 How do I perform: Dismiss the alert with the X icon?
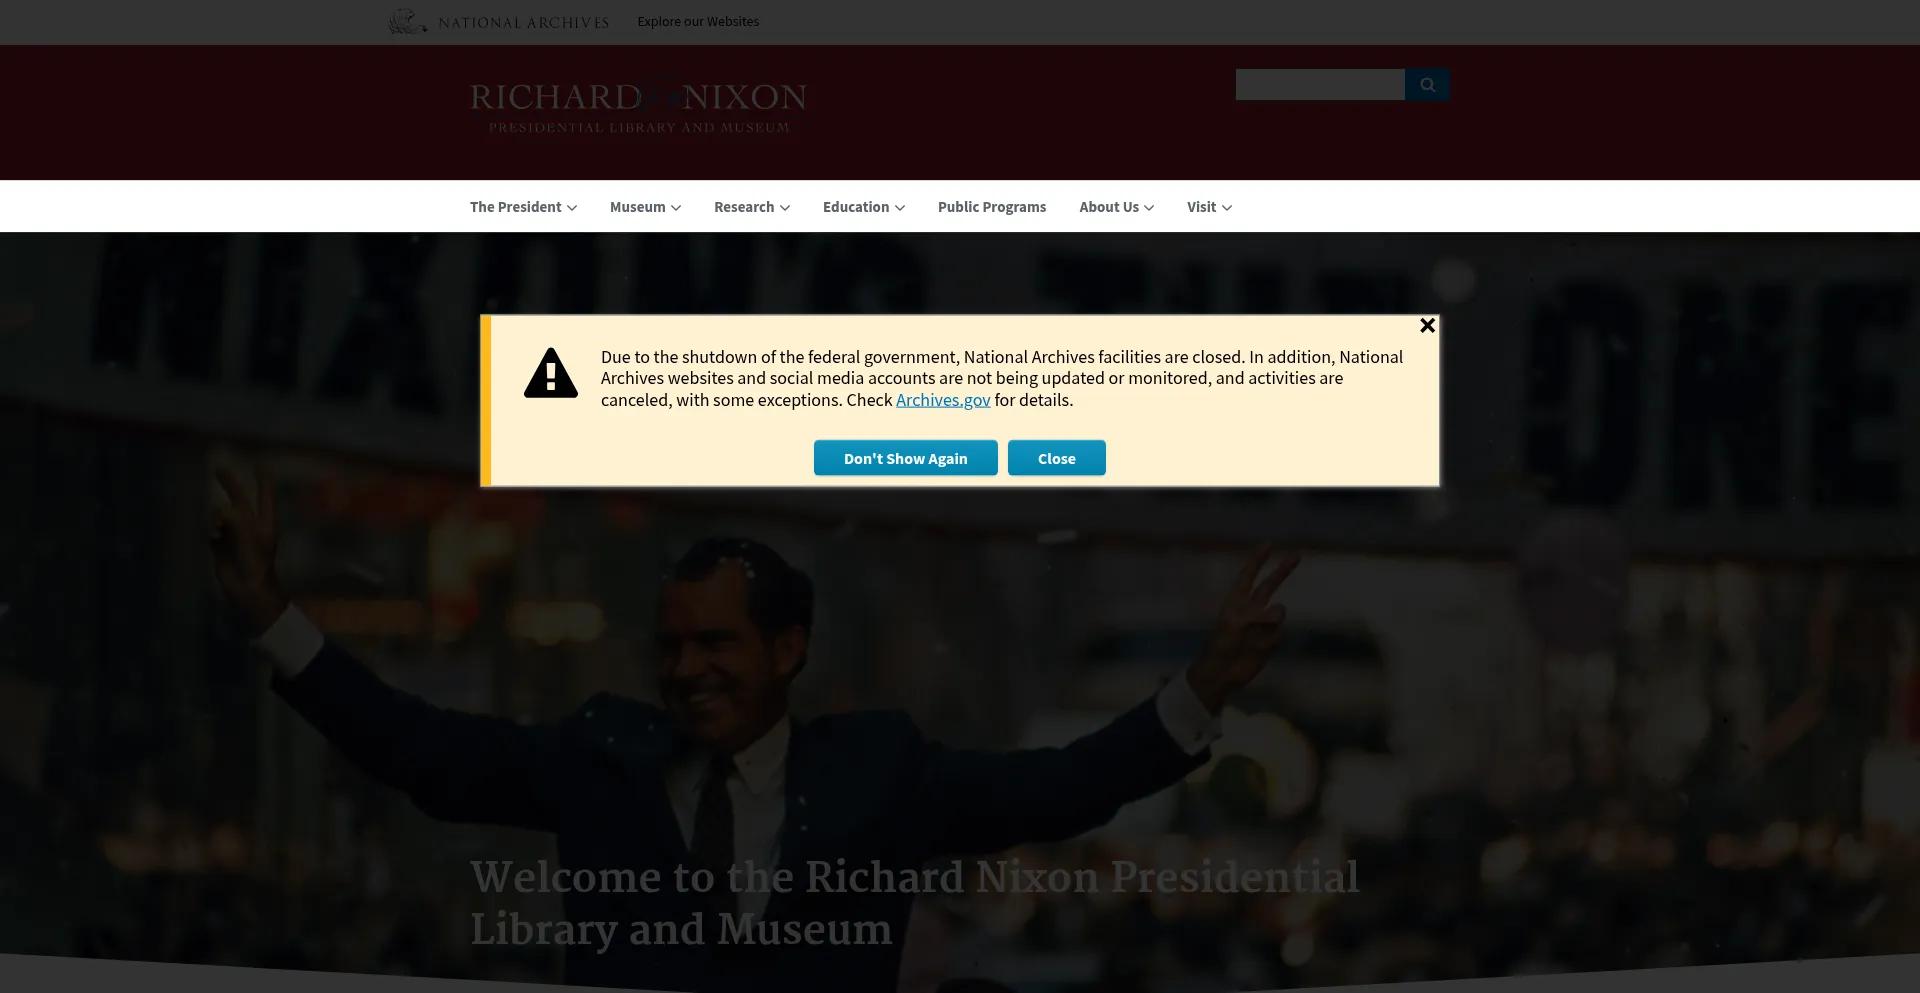pyautogui.click(x=1427, y=326)
